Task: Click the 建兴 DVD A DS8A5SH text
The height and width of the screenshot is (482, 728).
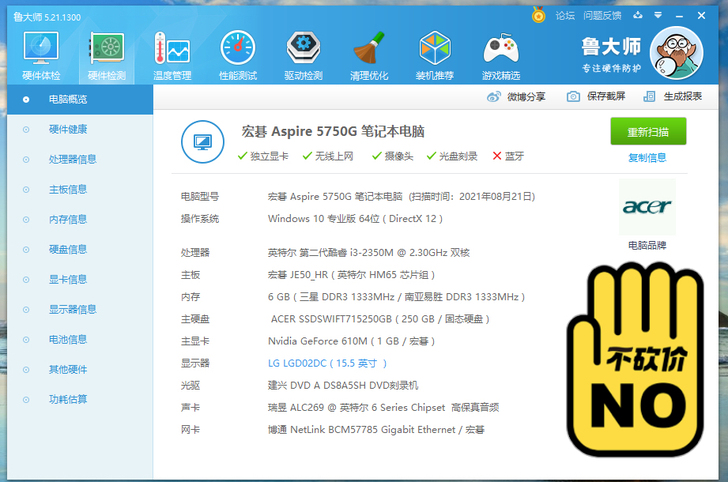Action: (x=343, y=385)
